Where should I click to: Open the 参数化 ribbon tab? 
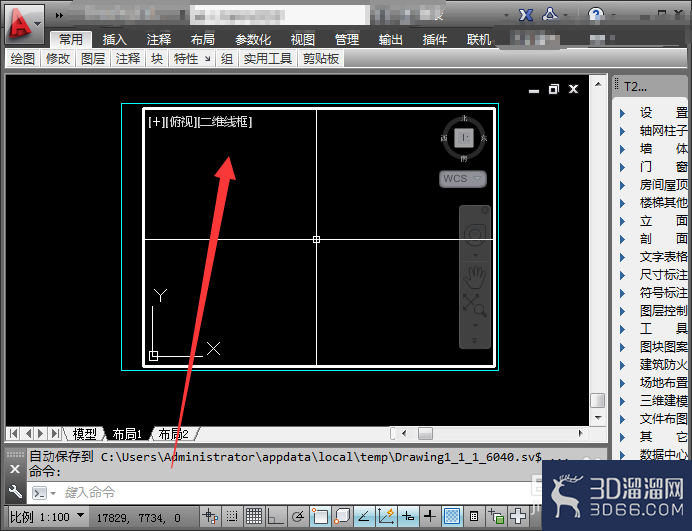[x=253, y=40]
